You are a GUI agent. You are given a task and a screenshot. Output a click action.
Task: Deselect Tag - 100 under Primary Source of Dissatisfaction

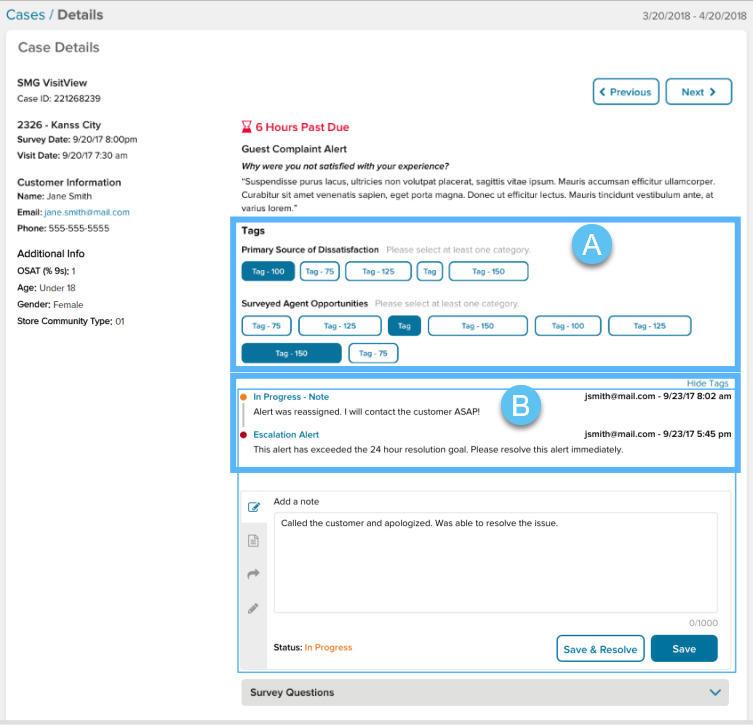point(268,271)
